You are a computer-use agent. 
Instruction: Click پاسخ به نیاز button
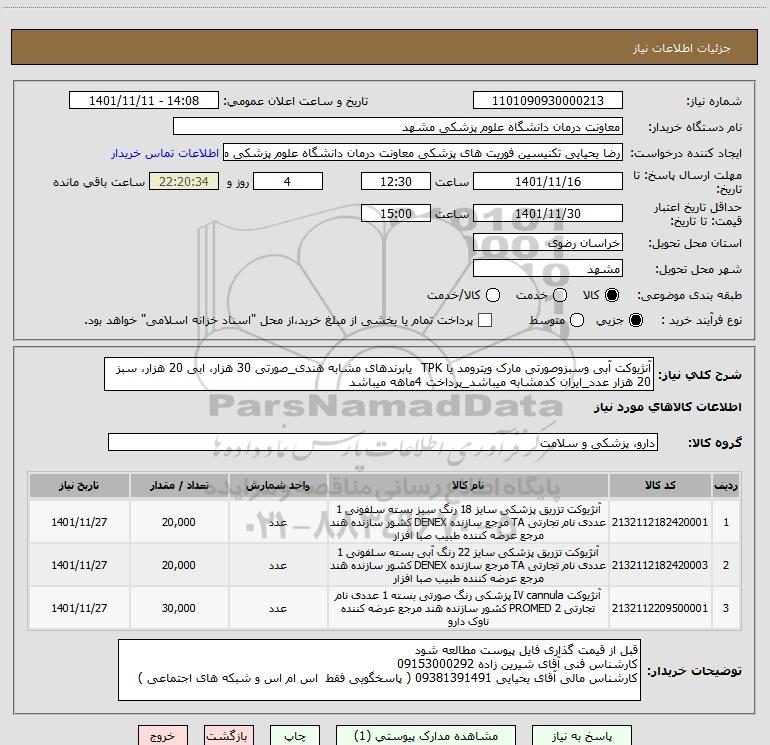(x=581, y=736)
